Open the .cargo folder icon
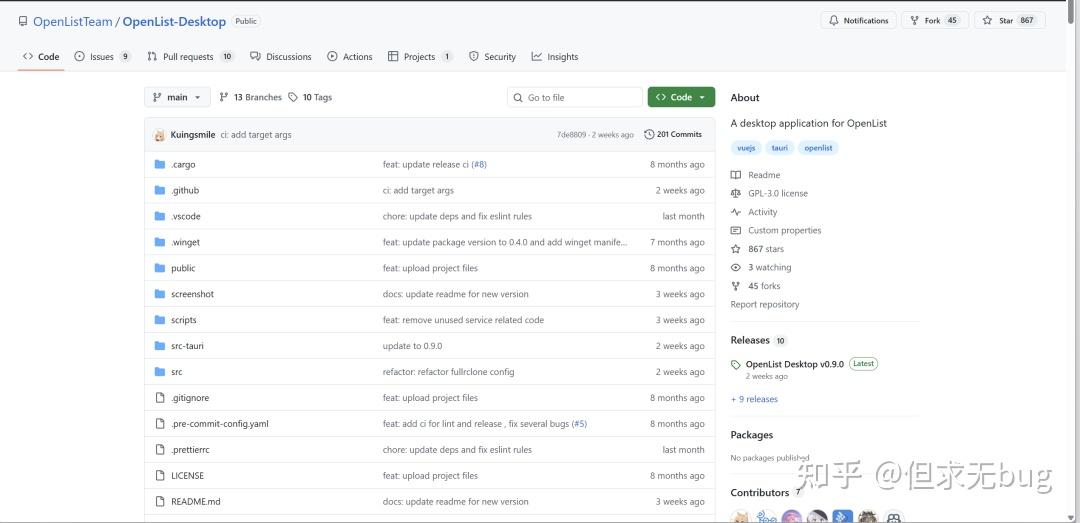 pos(160,164)
